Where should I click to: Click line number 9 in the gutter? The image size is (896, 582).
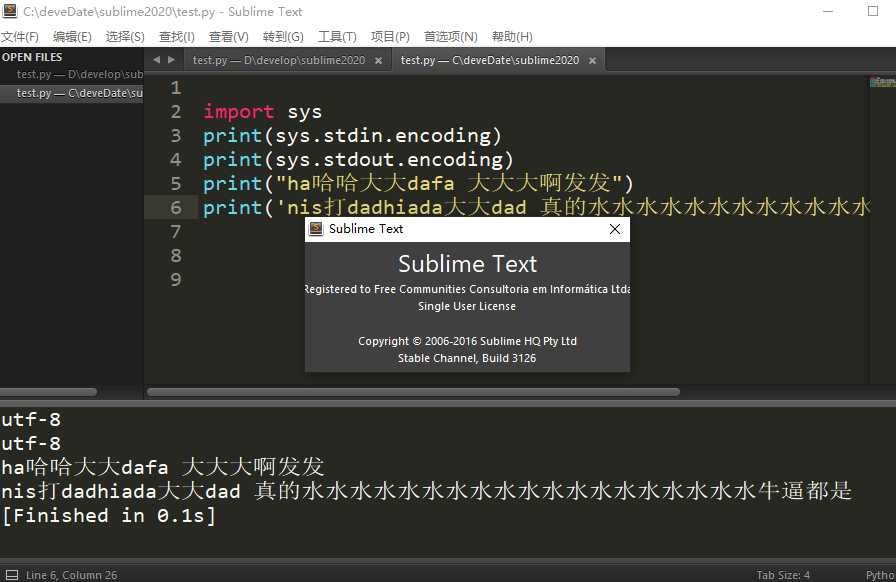click(175, 280)
